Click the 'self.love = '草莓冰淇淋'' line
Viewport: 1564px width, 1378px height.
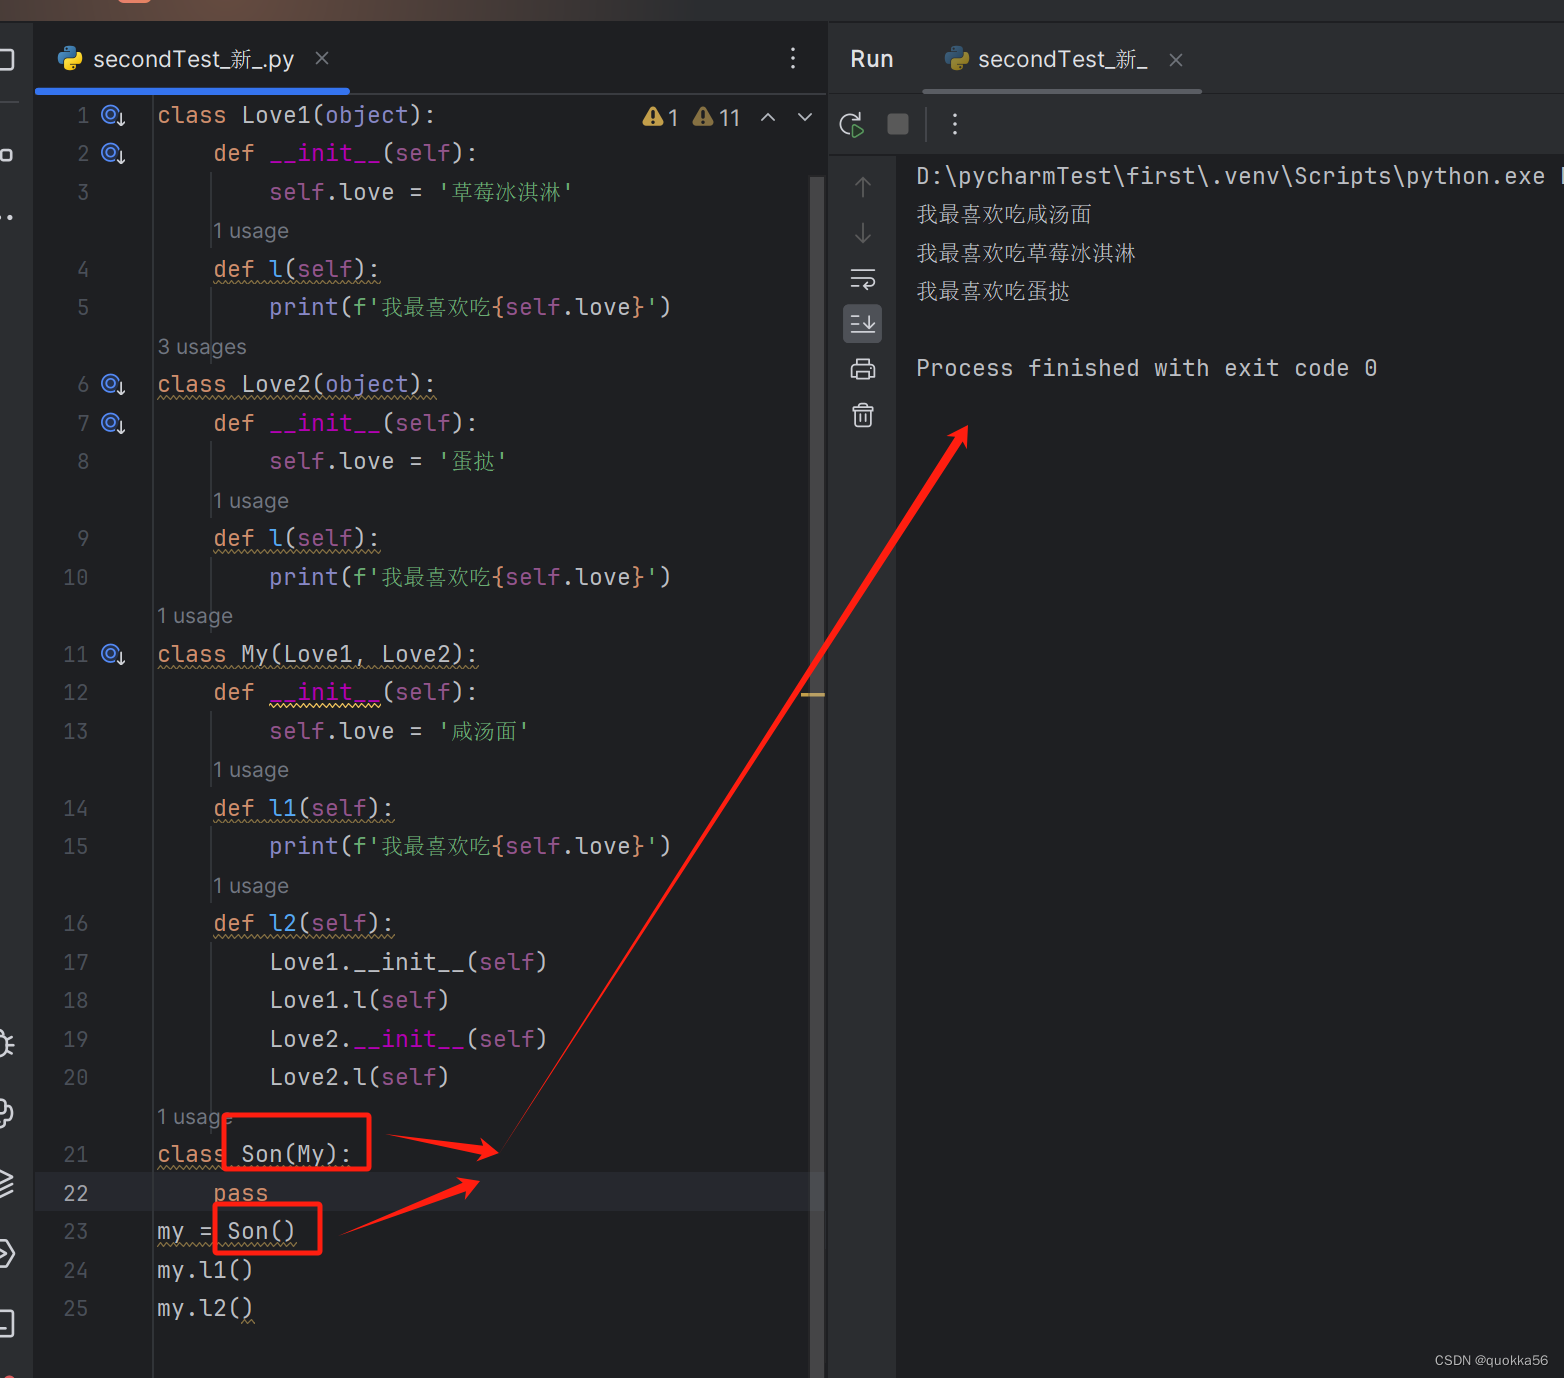click(421, 193)
